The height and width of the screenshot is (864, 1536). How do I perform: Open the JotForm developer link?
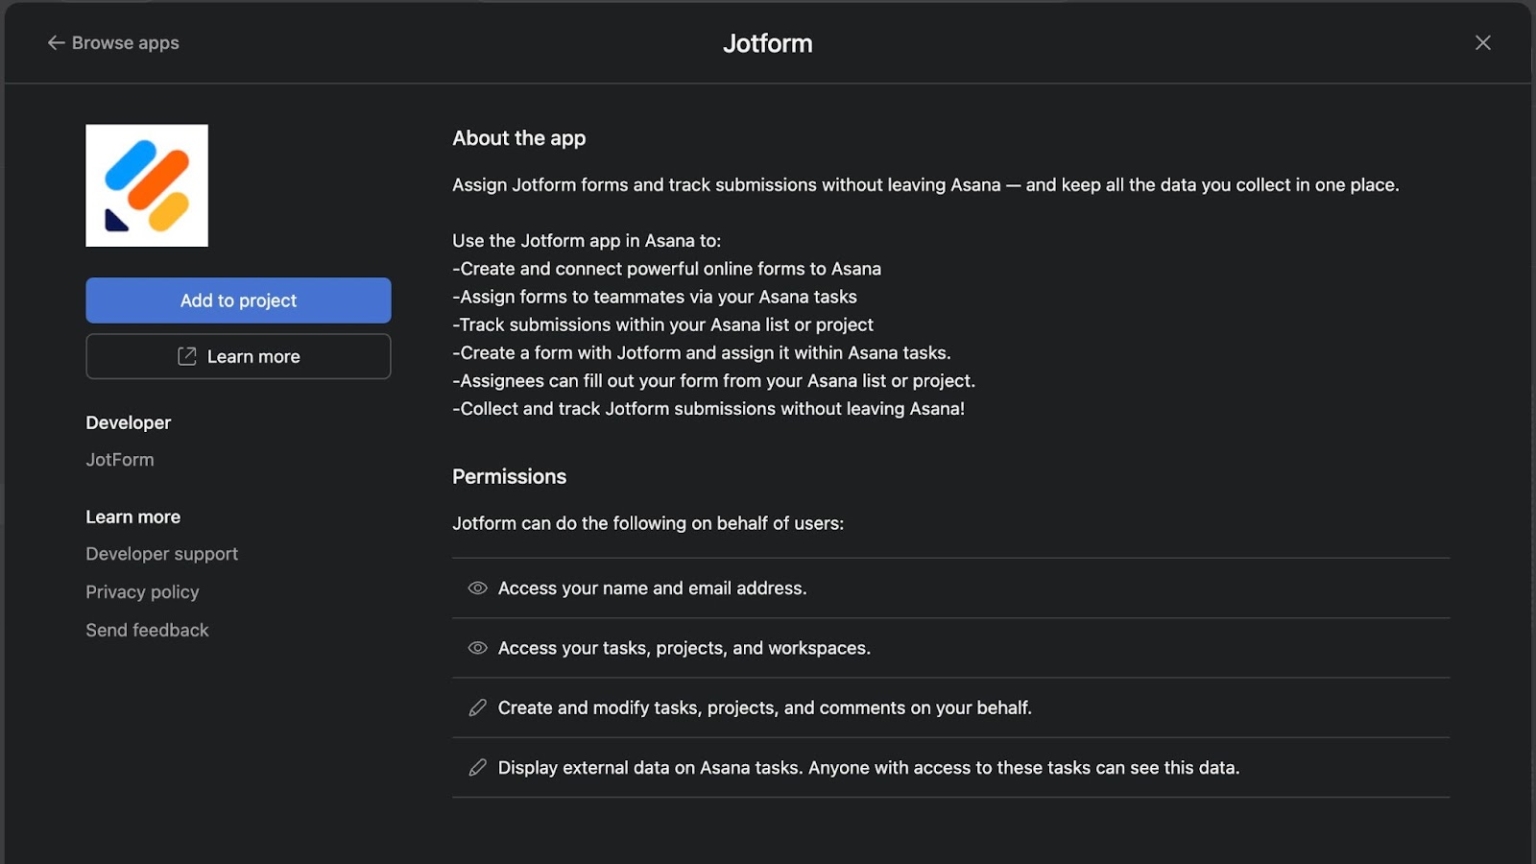click(119, 459)
